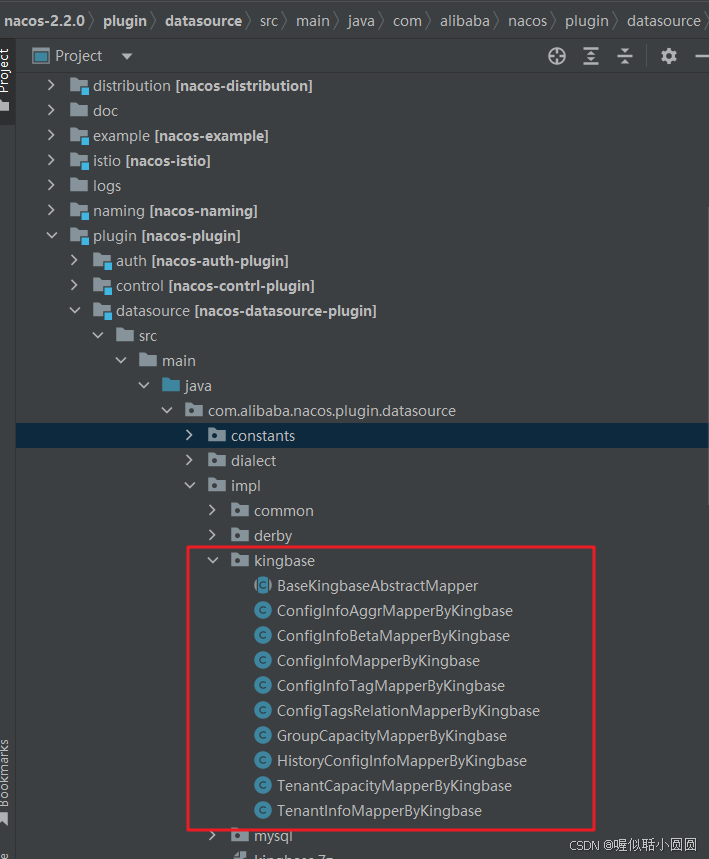Expand the distribution module node

[x=51, y=85]
